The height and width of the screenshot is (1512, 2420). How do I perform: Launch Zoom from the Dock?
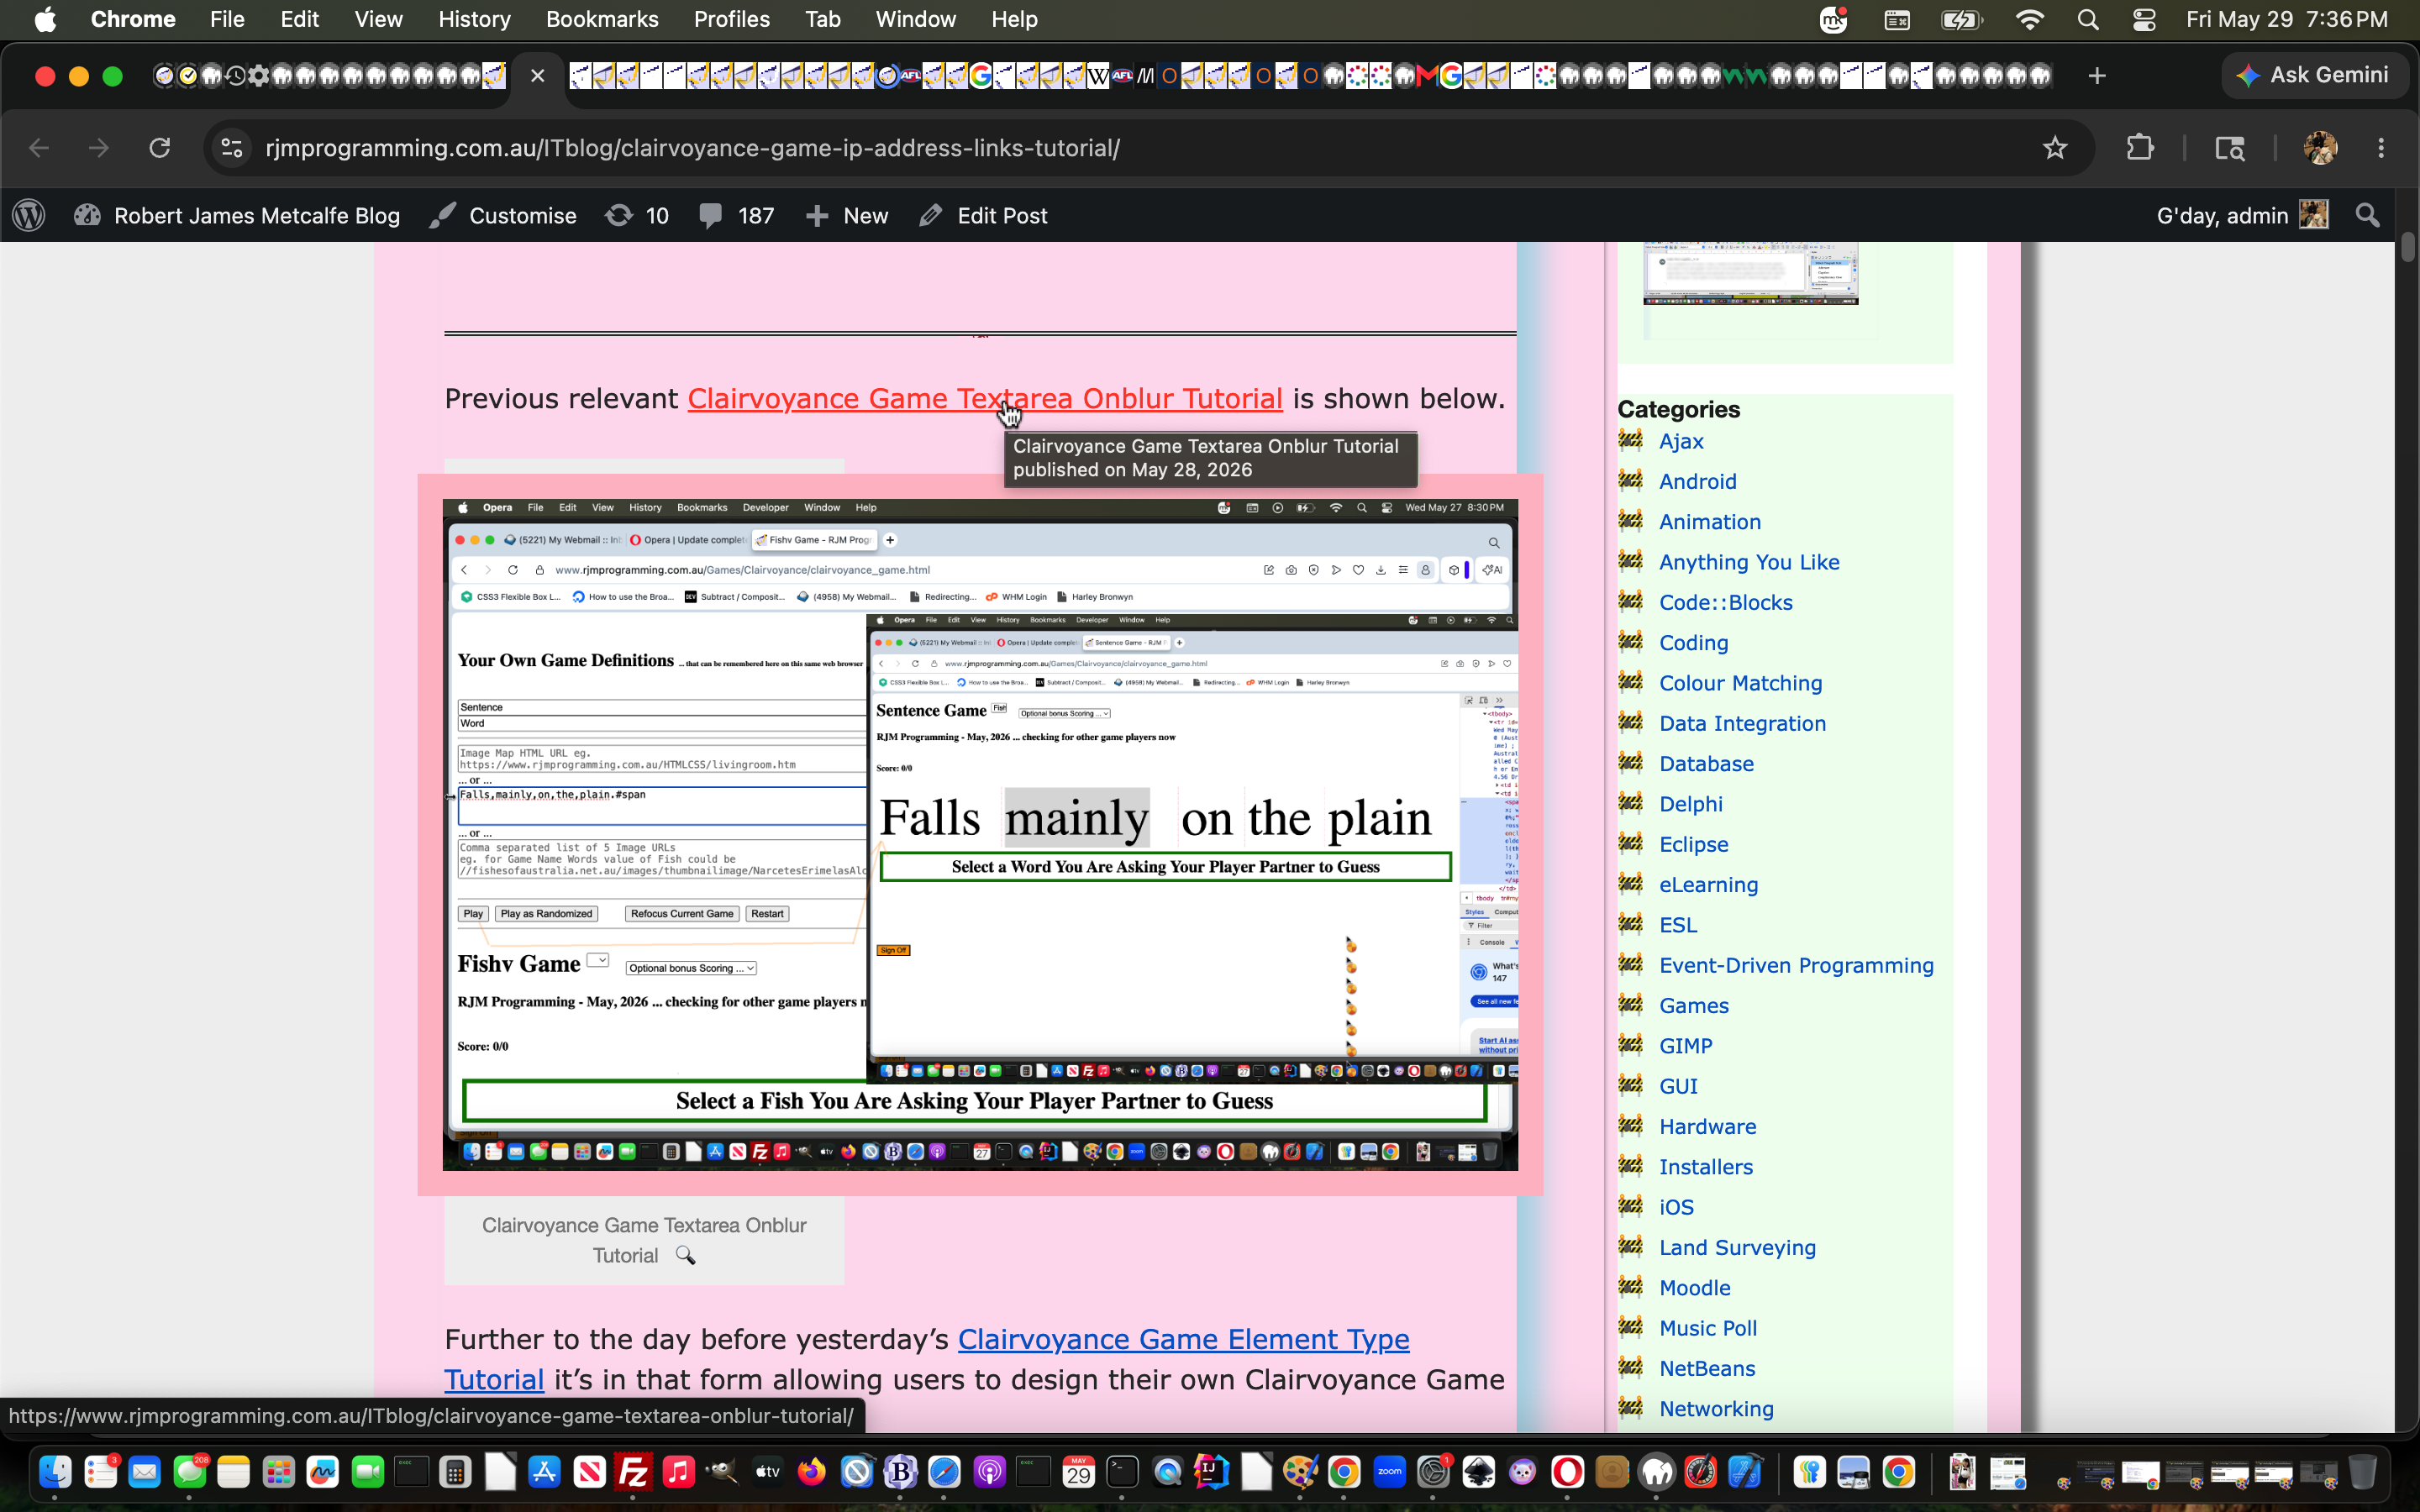[x=1389, y=1472]
